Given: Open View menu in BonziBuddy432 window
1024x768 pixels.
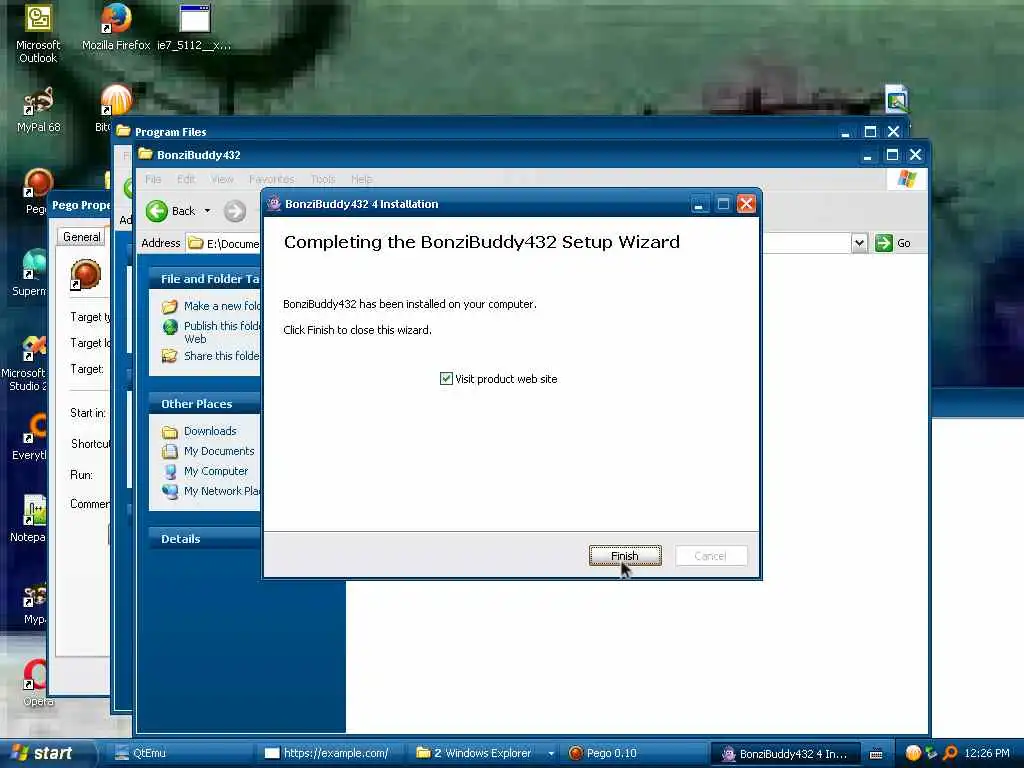Looking at the screenshot, I should (222, 179).
